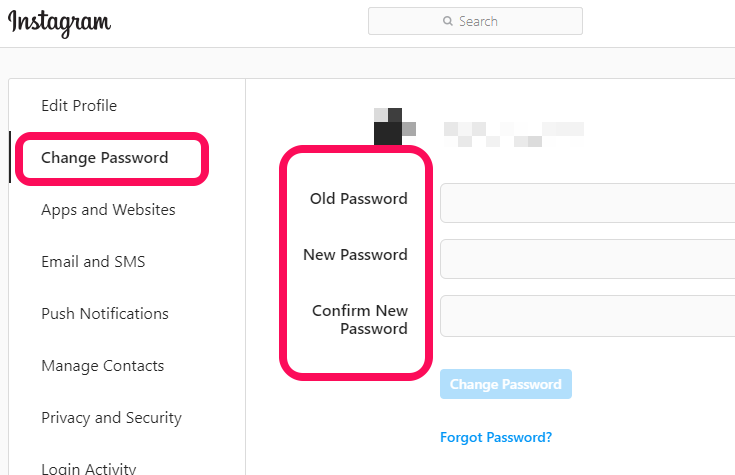Image resolution: width=735 pixels, height=475 pixels.
Task: Click the blurred username text
Action: [514, 134]
